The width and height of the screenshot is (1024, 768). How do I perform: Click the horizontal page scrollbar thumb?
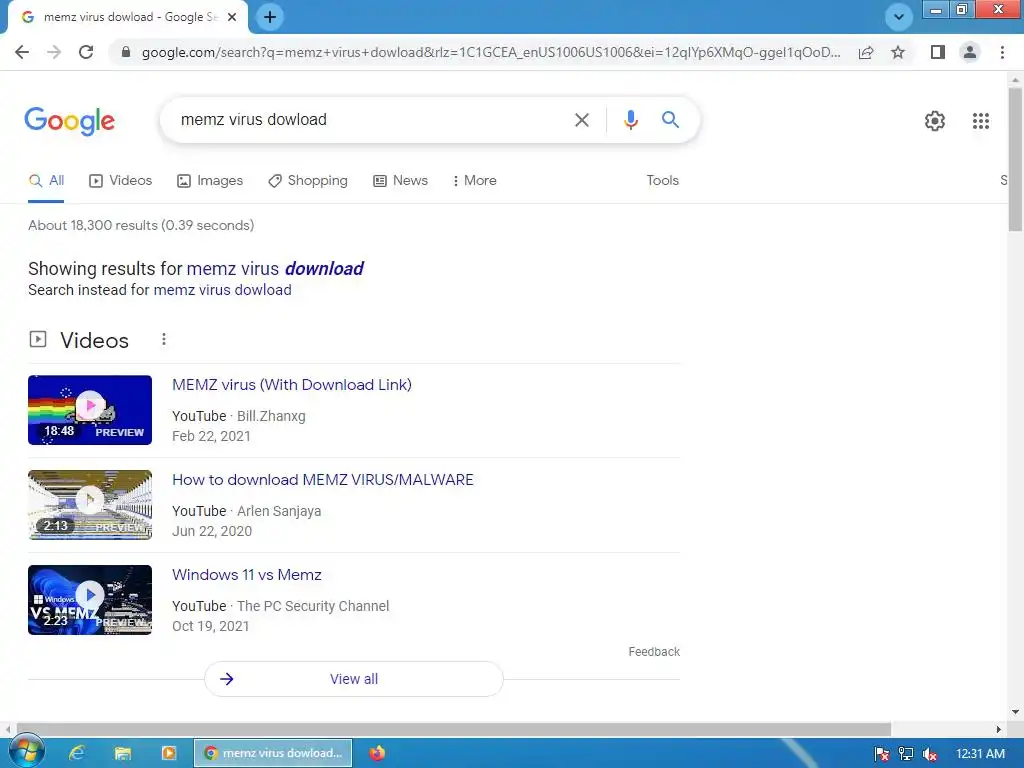453,729
